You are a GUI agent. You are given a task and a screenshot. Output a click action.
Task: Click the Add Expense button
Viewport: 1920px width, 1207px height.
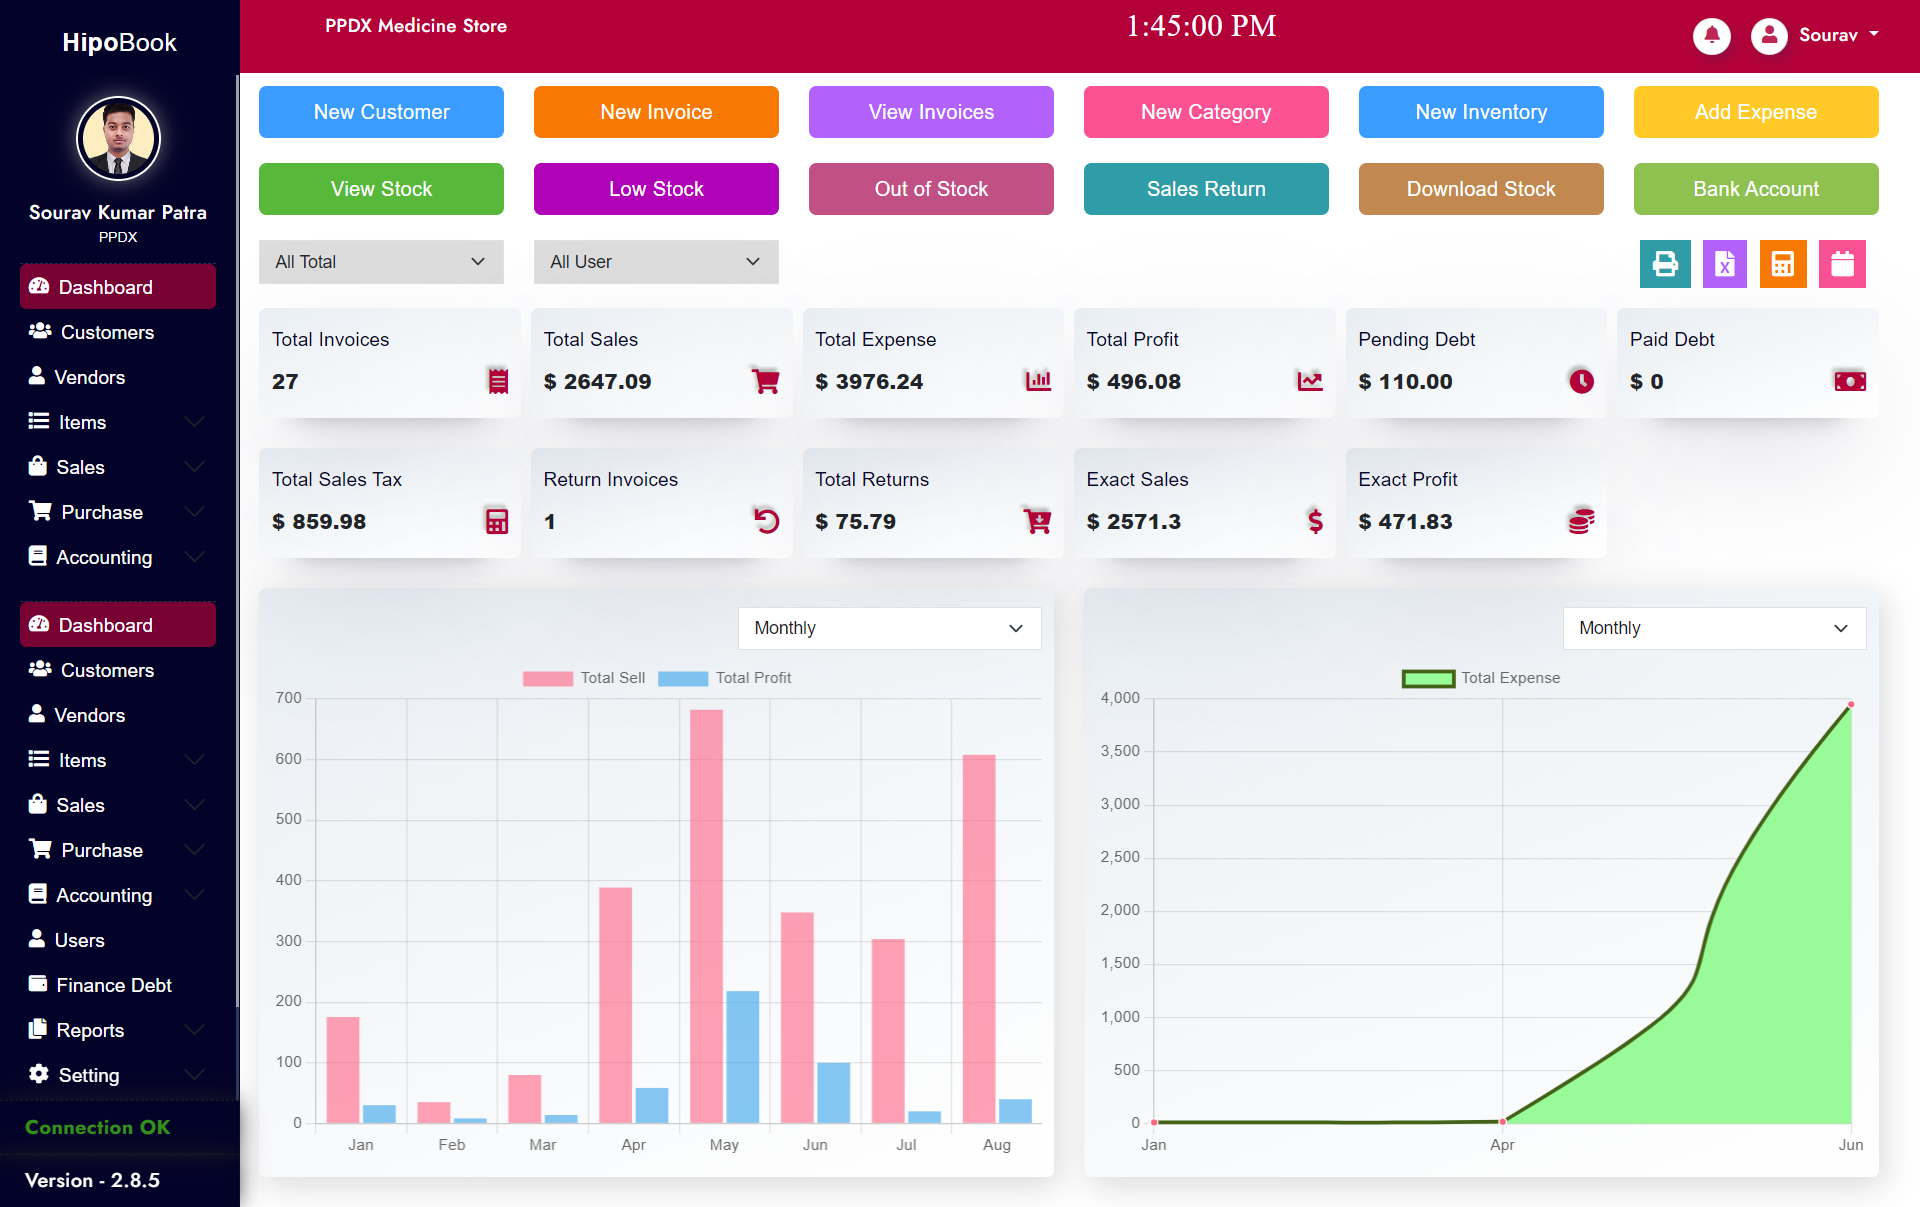tap(1756, 112)
